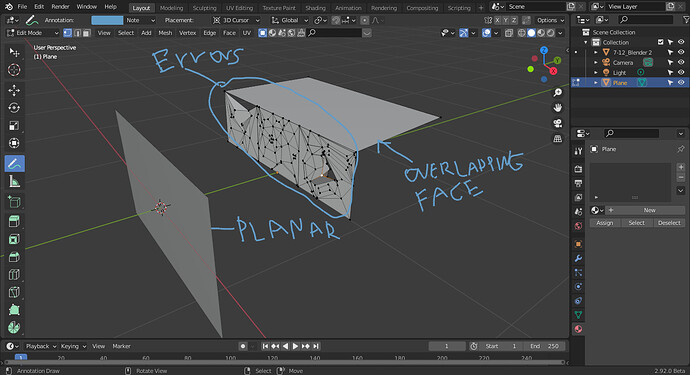Toggle Collection exclude checkbox
Screen dimensions: 690x375
pyautogui.click(x=661, y=42)
